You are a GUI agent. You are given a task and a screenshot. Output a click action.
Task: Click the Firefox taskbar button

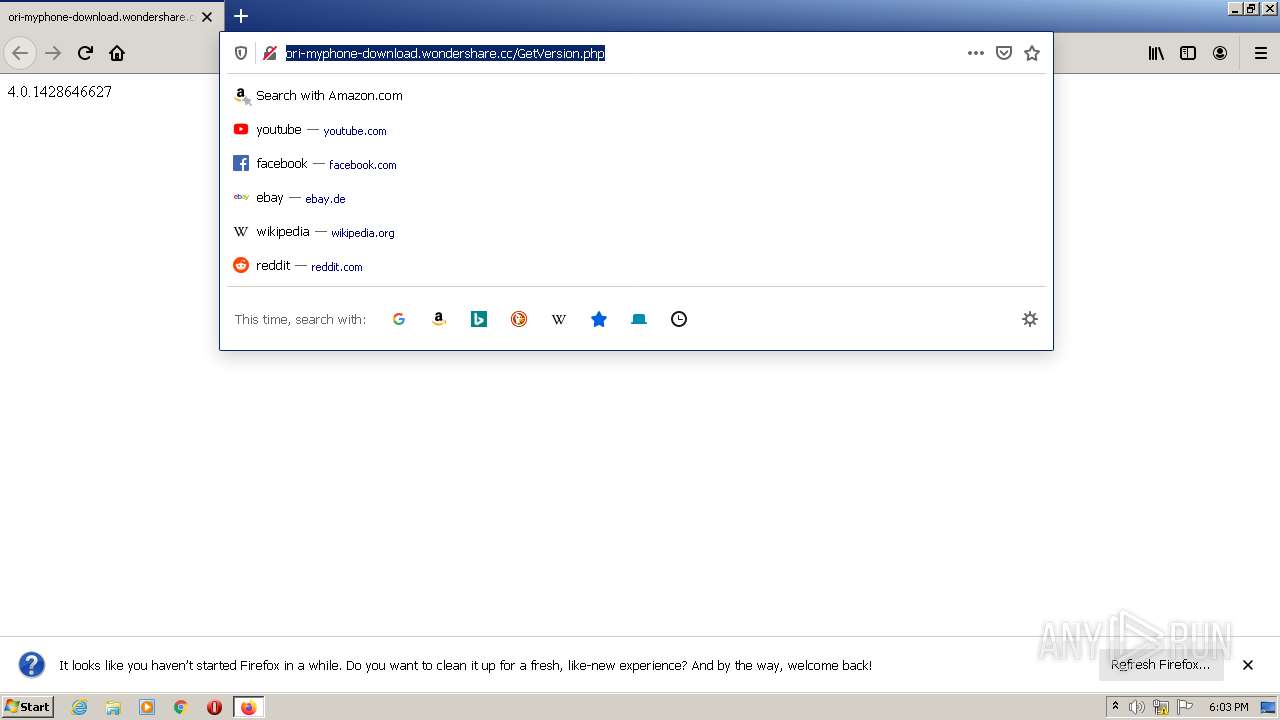[248, 707]
